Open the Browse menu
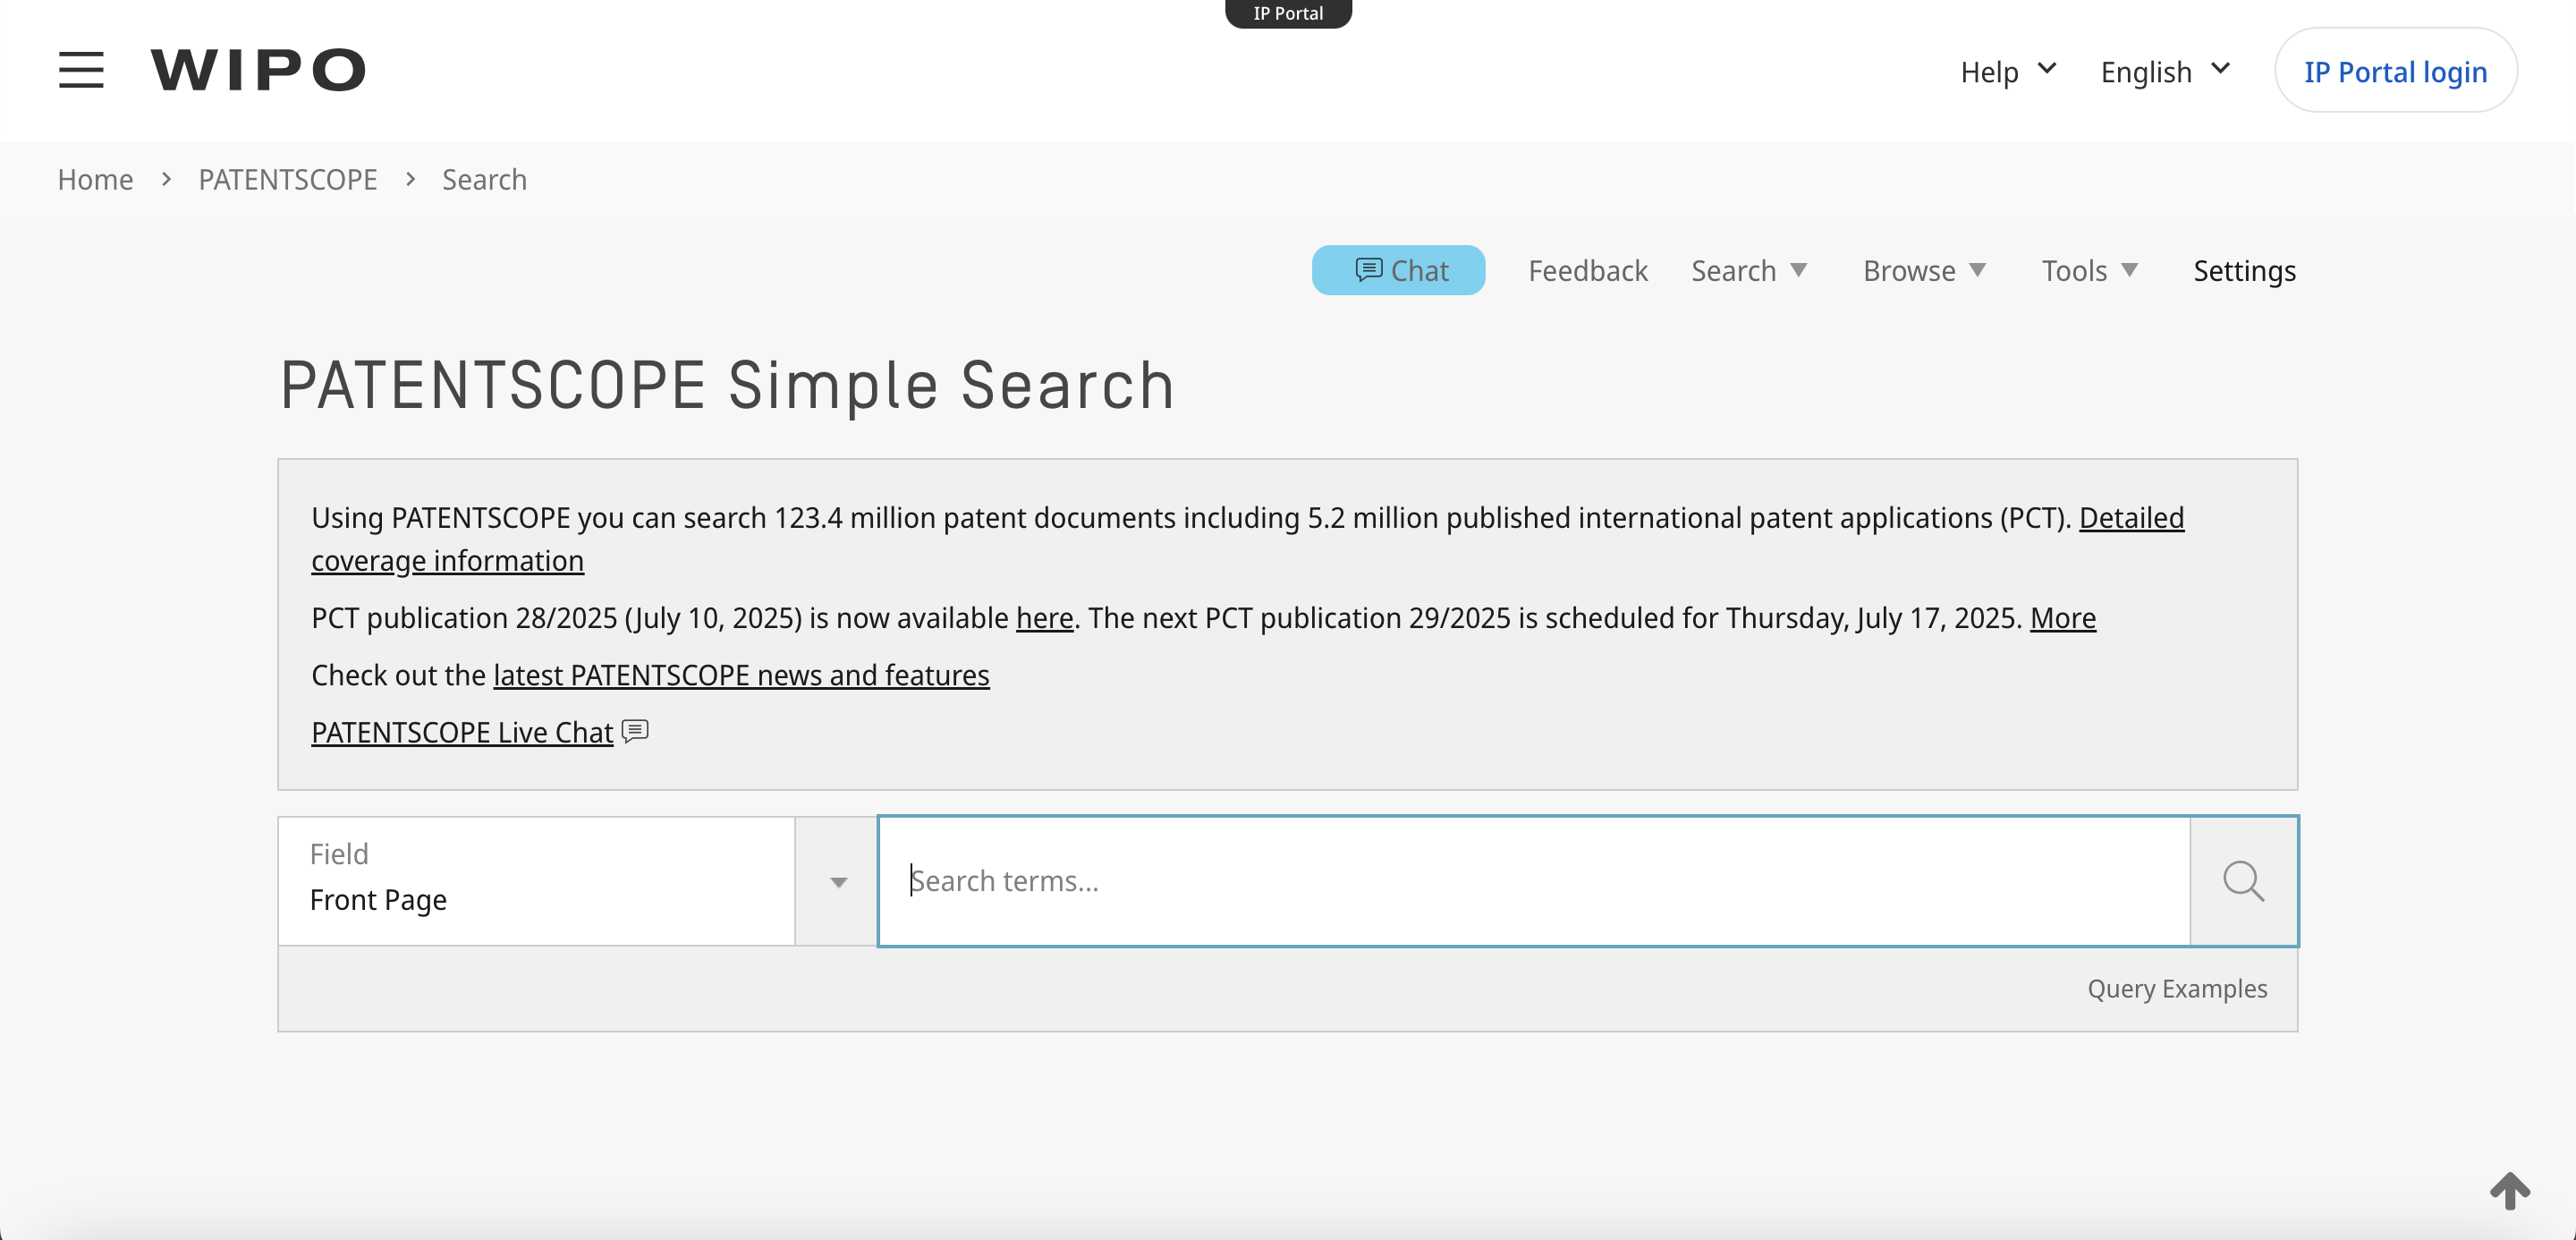 point(1923,270)
